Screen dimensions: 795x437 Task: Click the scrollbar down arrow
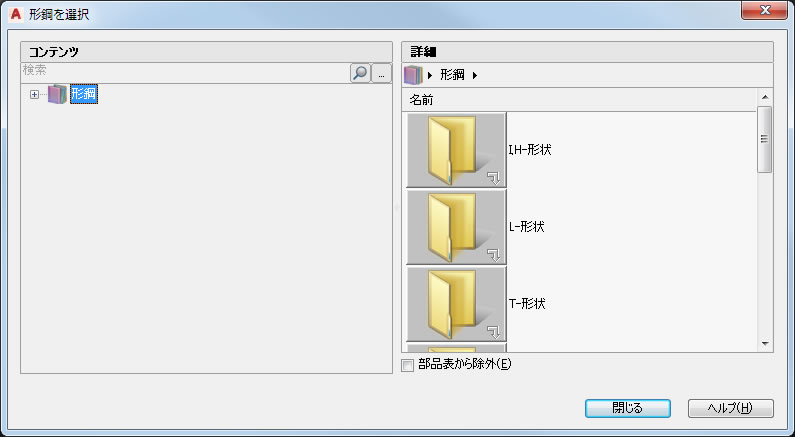click(765, 344)
